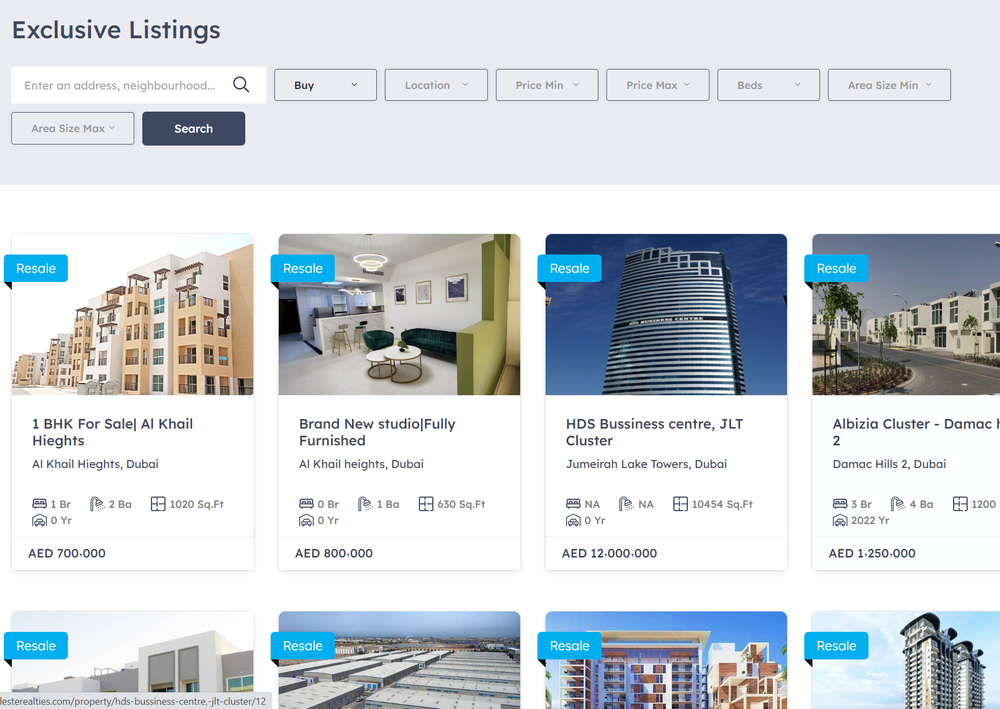Click bed icon on 1 BHK Al Khail card
Screen dimensions: 1000x709
pyautogui.click(x=40, y=504)
